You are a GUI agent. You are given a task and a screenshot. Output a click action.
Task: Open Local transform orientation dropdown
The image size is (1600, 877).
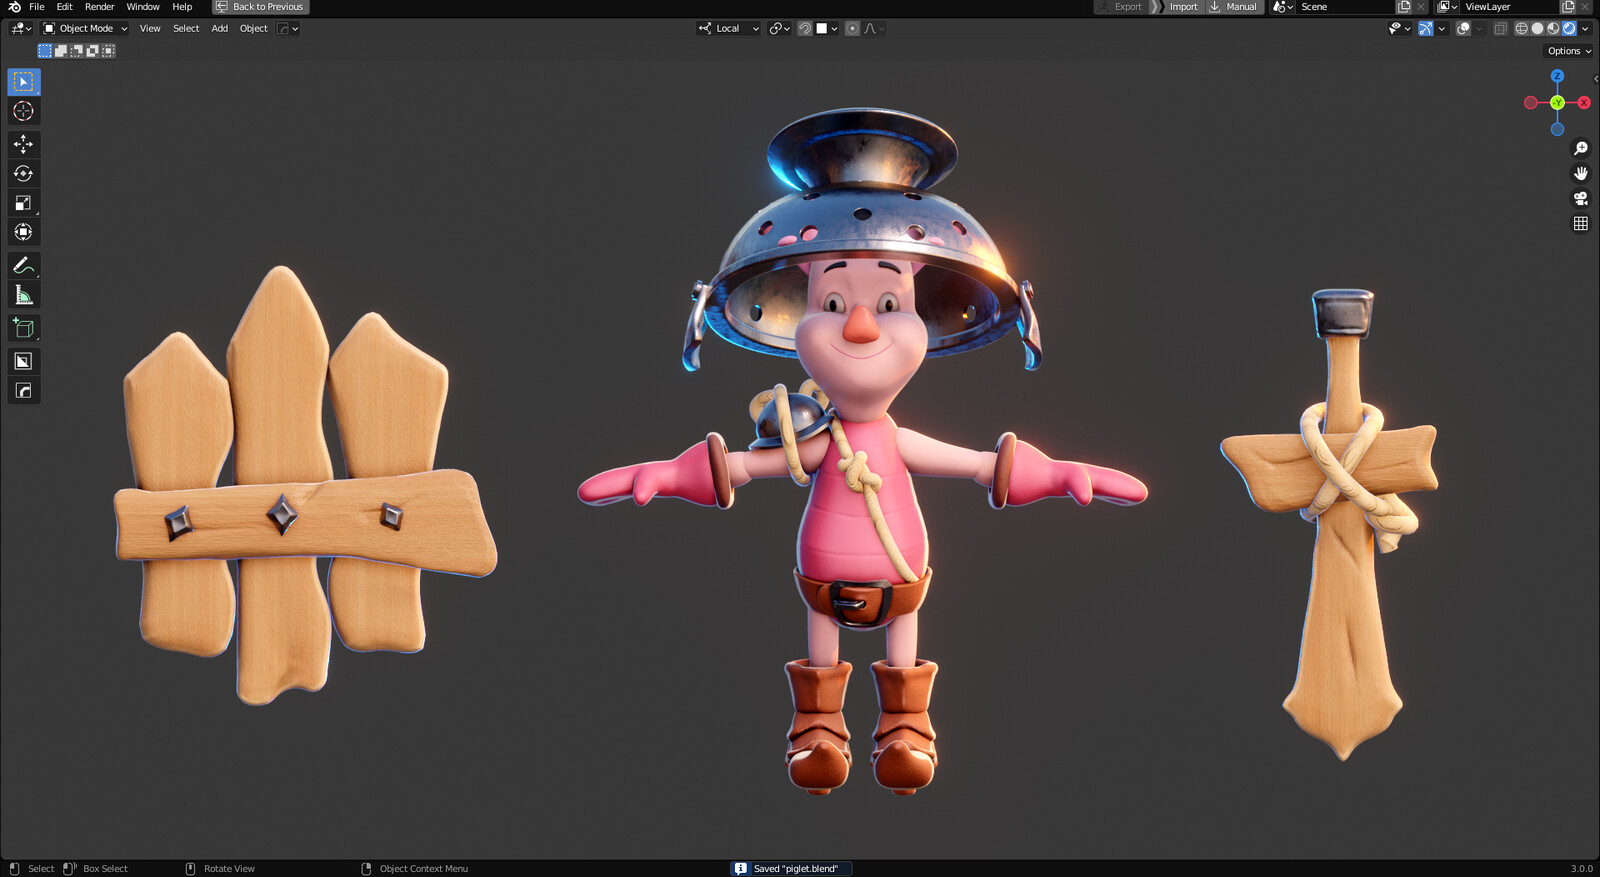click(729, 29)
